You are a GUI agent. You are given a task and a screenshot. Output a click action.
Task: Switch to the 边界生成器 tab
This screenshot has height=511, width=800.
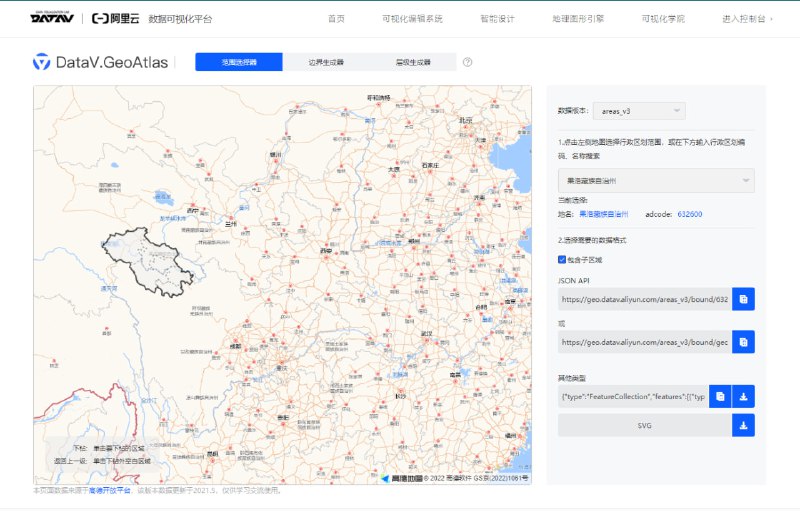pos(326,62)
